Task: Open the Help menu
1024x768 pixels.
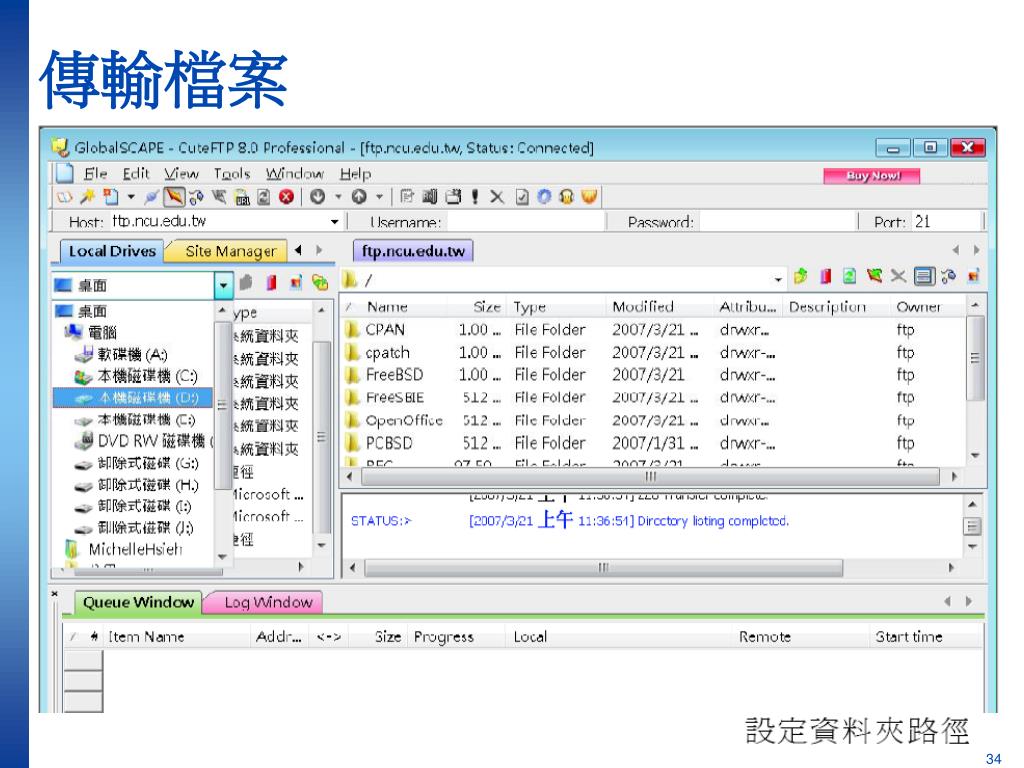Action: click(x=355, y=174)
